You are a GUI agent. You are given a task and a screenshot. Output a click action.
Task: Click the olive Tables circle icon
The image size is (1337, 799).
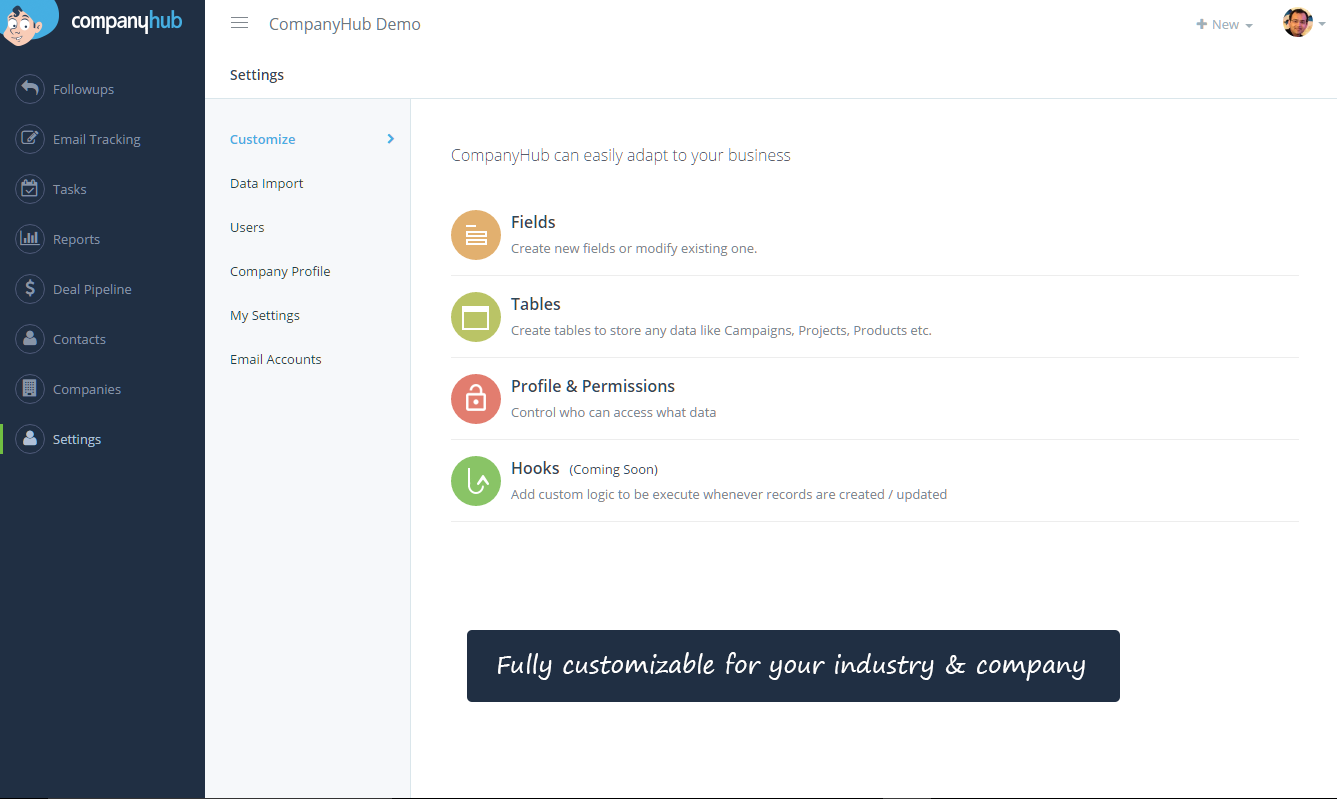point(476,317)
